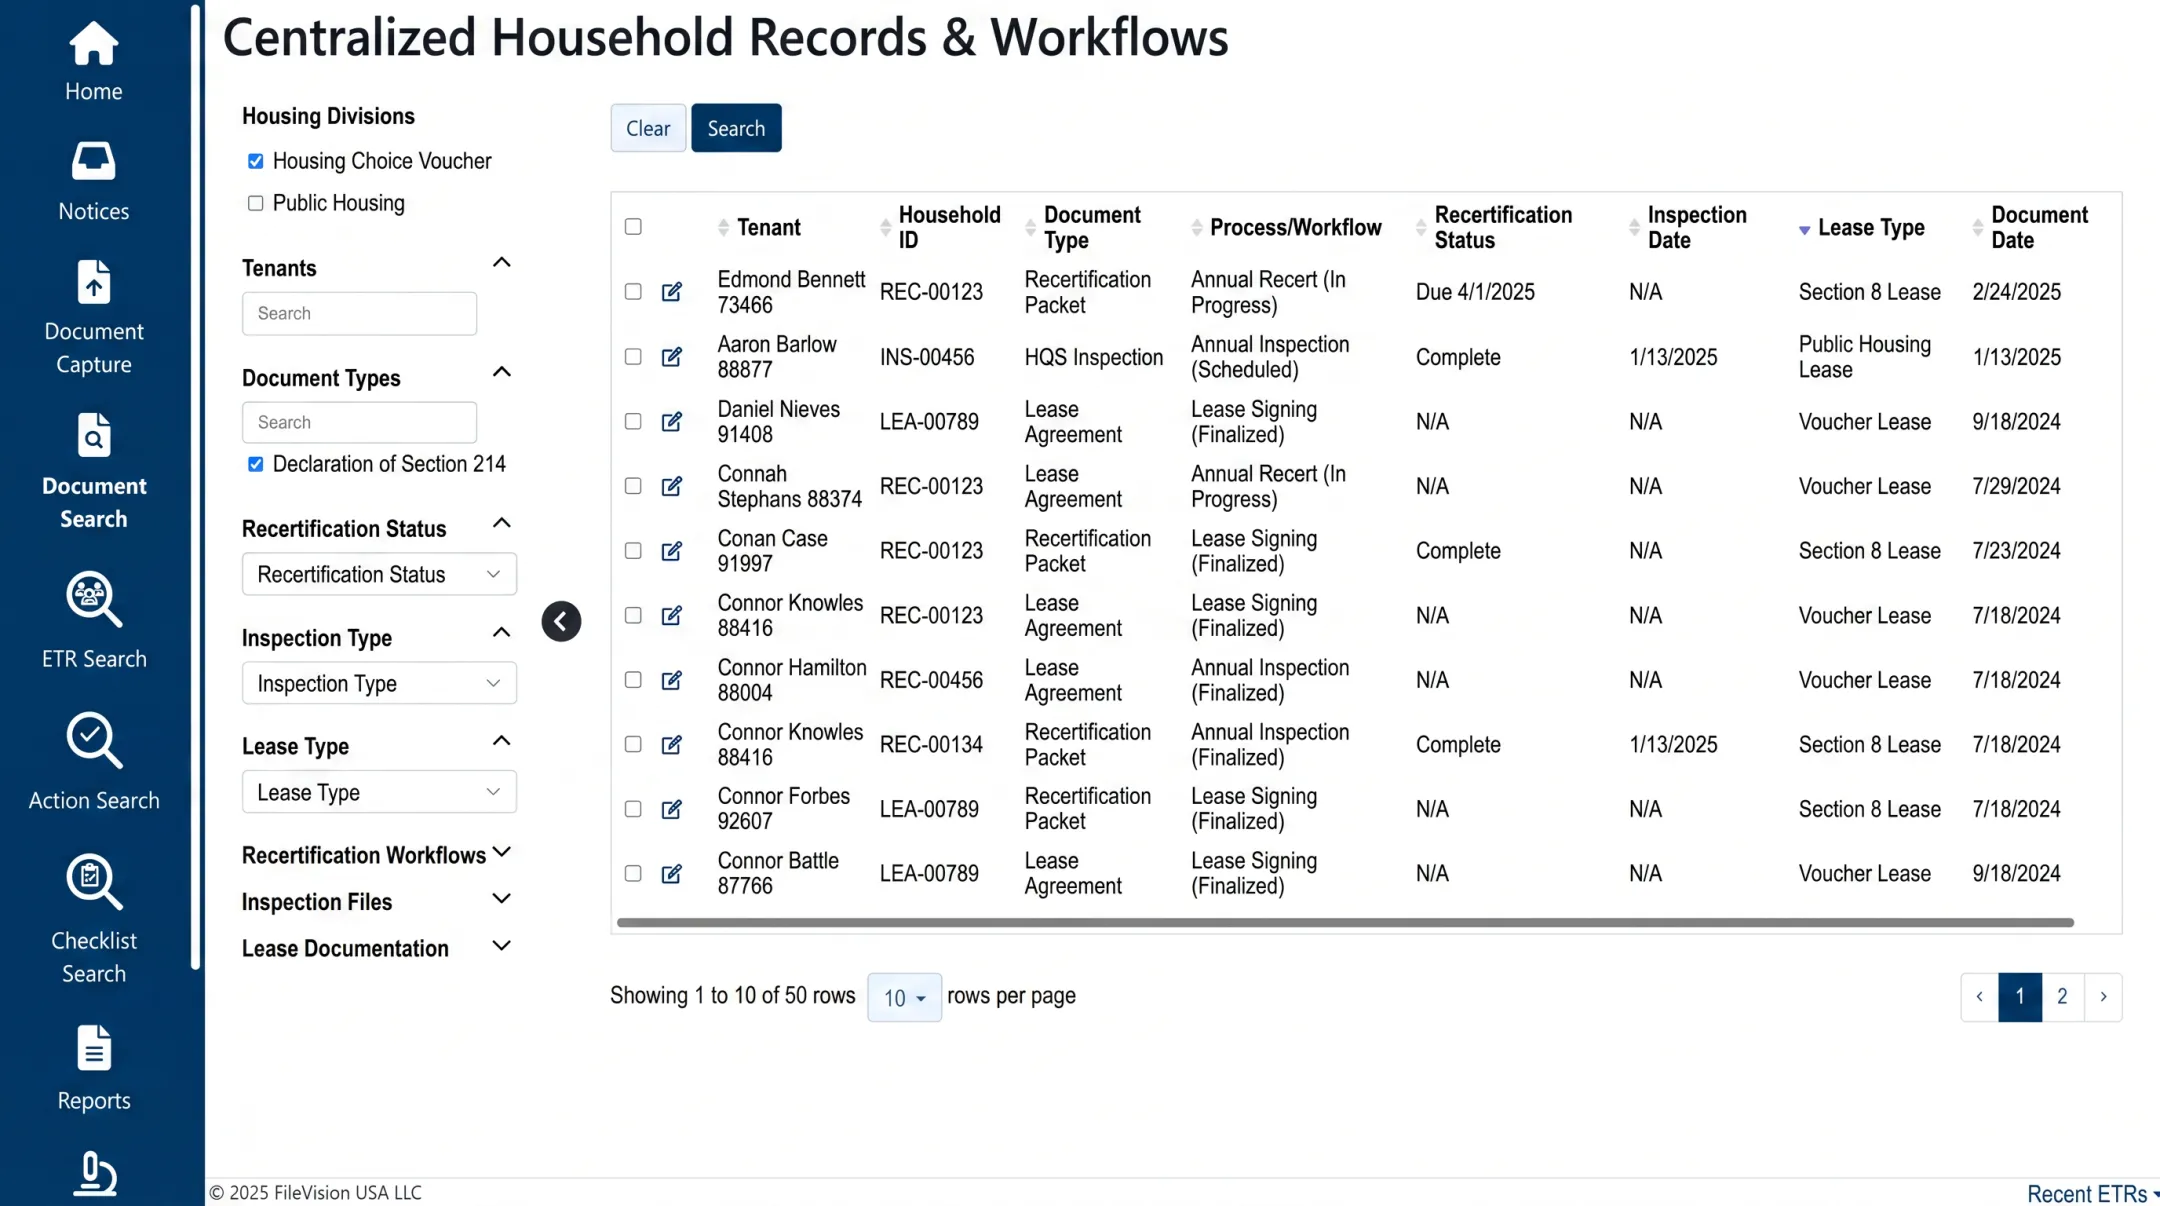Viewport: 2160px width, 1206px height.
Task: Click the HQS Inspection document type cell
Action: (1093, 357)
